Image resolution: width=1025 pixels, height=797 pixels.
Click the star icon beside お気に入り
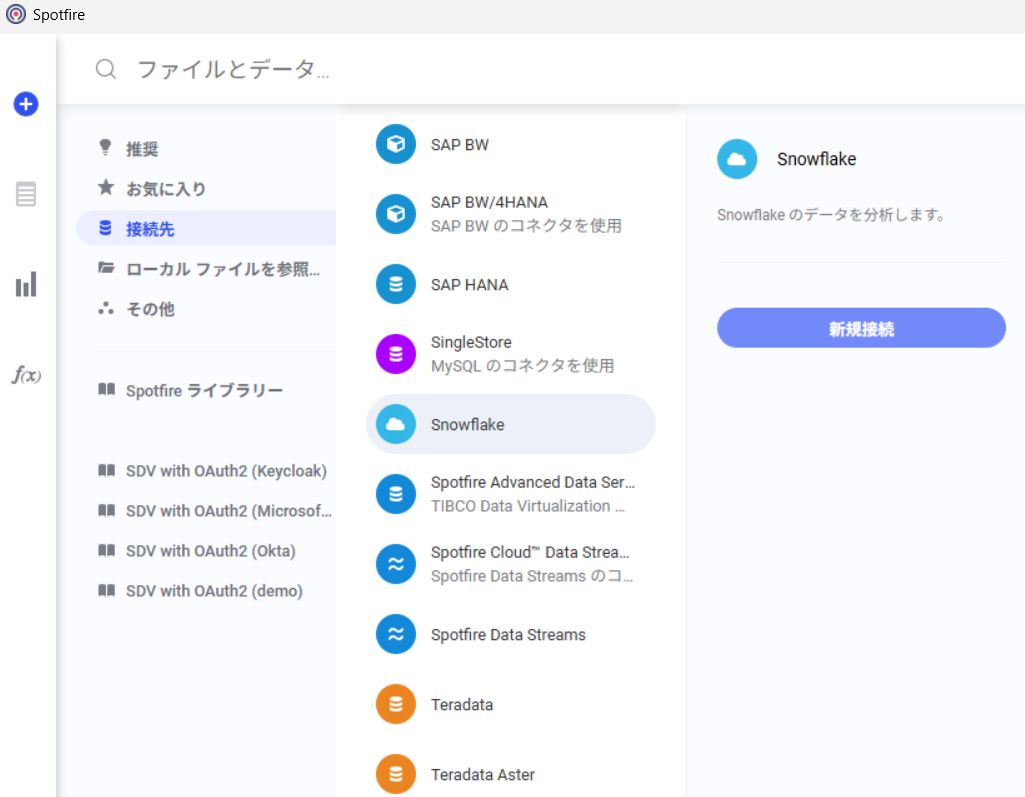point(106,188)
